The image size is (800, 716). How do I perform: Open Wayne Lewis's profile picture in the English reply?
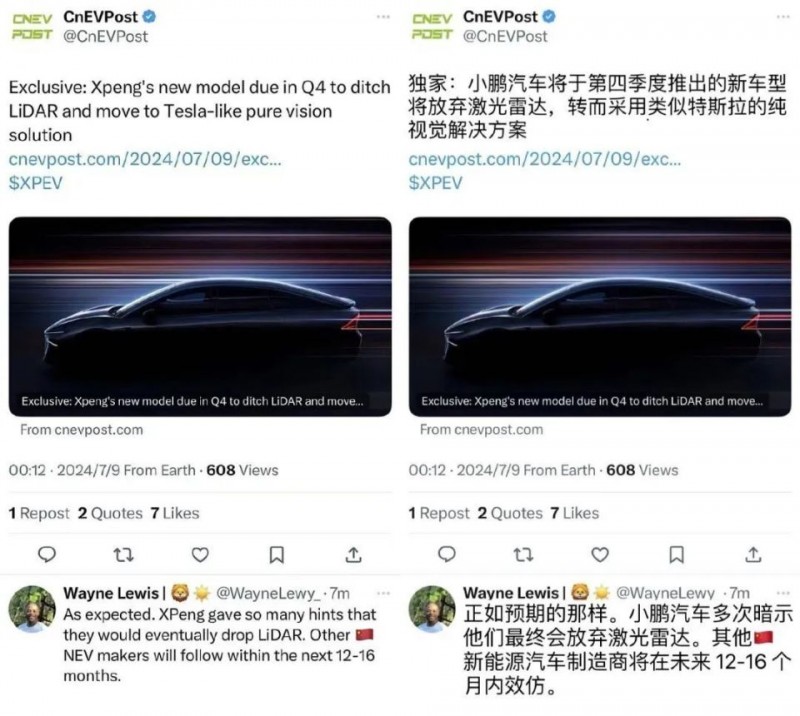point(32,608)
